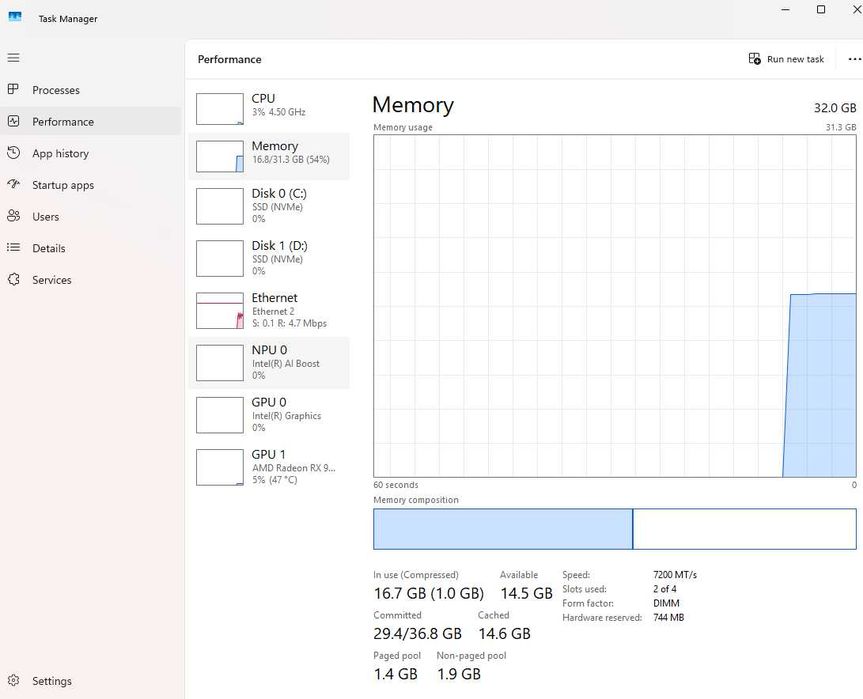Click the Memory composition bar
Screen dimensions: 863x699
[614, 529]
